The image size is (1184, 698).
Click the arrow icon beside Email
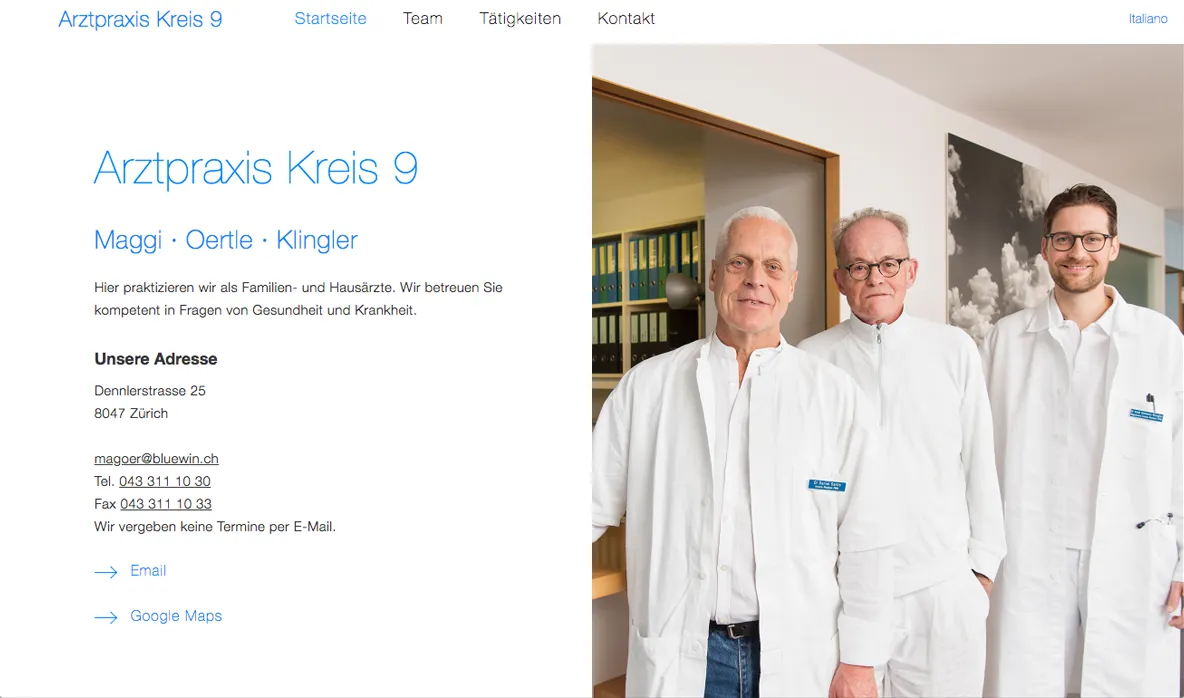[x=106, y=572]
